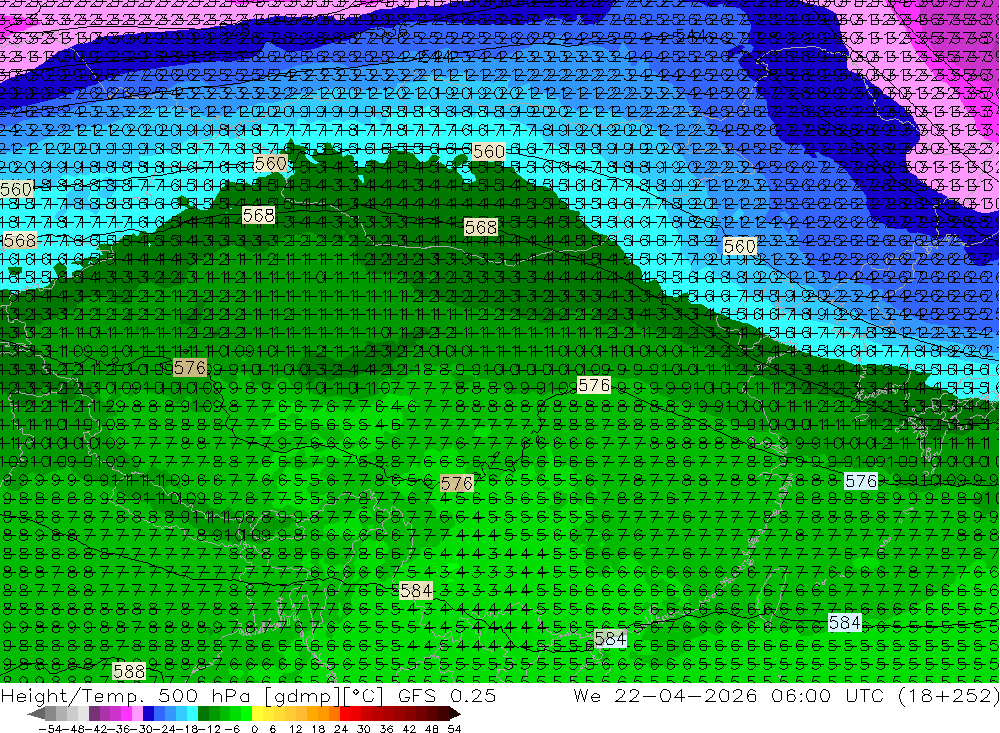This screenshot has width=1000, height=733.
Task: Click the positive '12' legend value
Action: tap(296, 729)
